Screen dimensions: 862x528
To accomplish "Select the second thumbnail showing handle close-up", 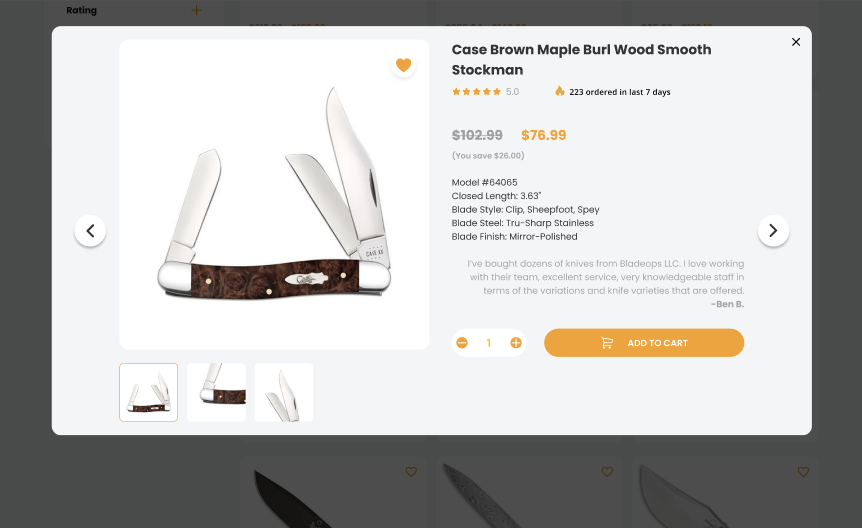I will pos(216,392).
